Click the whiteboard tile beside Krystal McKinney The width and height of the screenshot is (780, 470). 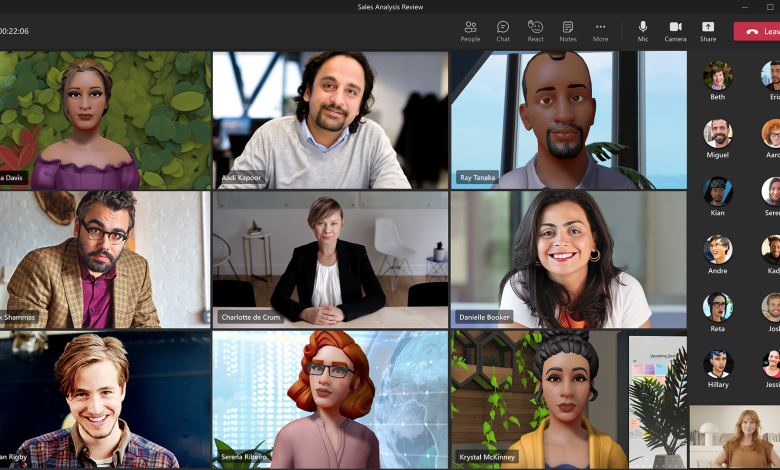tap(658, 402)
